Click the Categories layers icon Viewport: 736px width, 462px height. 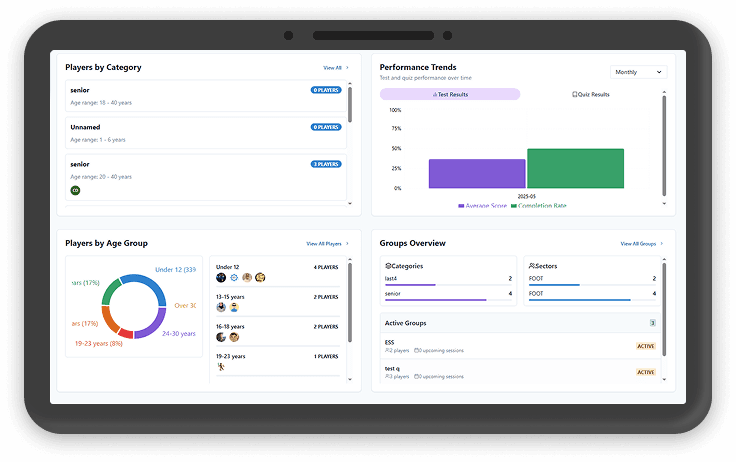point(388,266)
